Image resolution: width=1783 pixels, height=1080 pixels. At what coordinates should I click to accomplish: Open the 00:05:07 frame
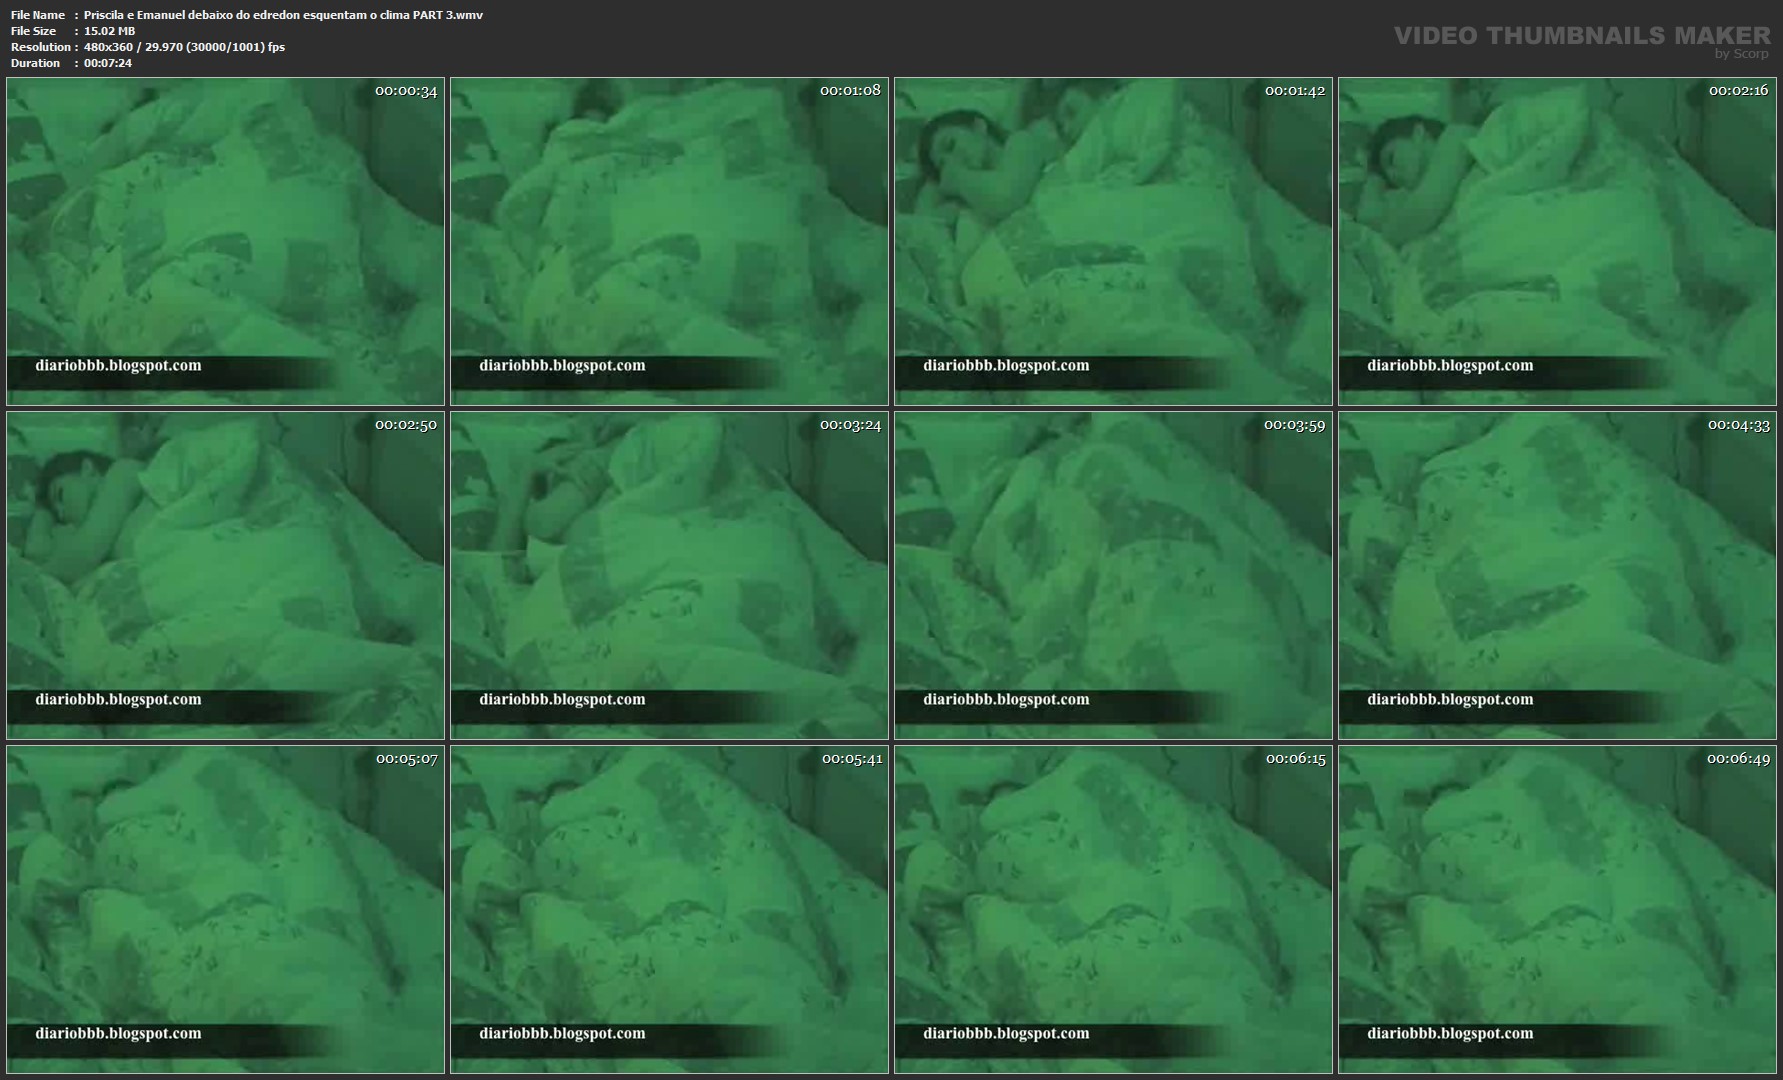point(225,909)
